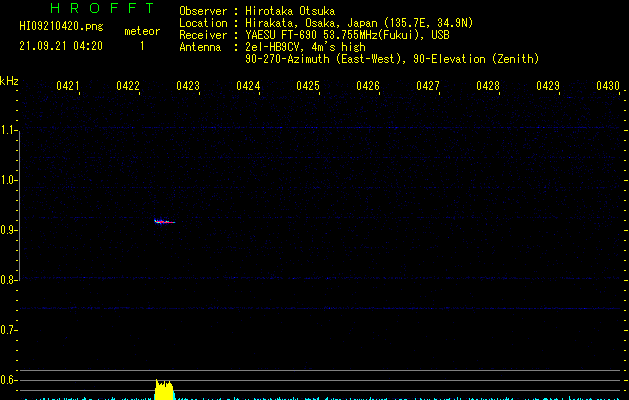This screenshot has width=629, height=400.
Task: Click the Antenna 2el-HB9CV line
Action: 272,47
